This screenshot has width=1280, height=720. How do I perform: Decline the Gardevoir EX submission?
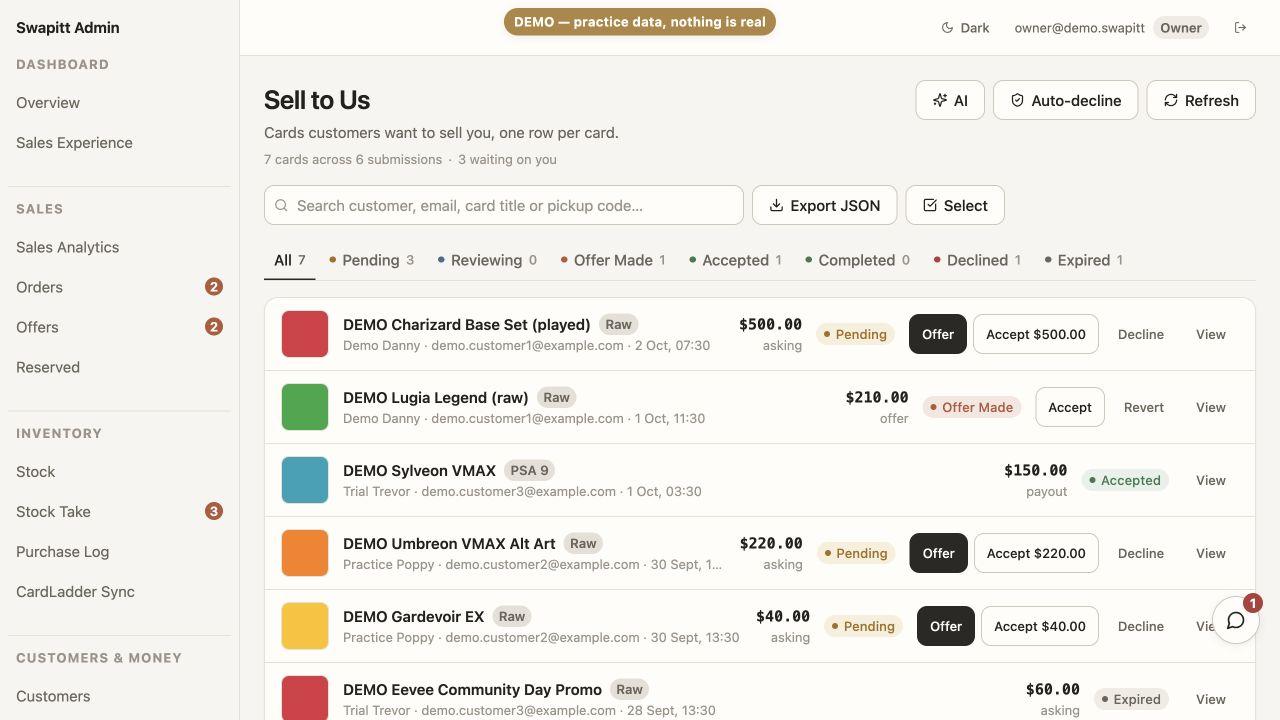tap(1141, 626)
